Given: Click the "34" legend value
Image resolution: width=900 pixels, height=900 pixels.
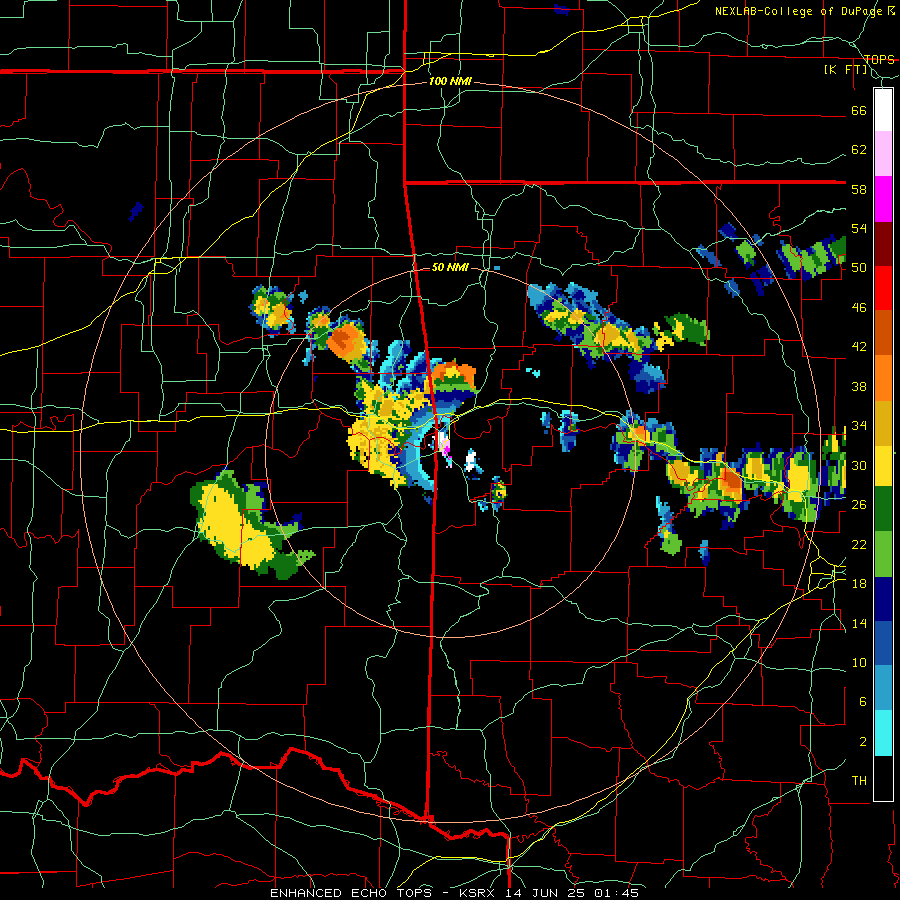Looking at the screenshot, I should tap(859, 426).
